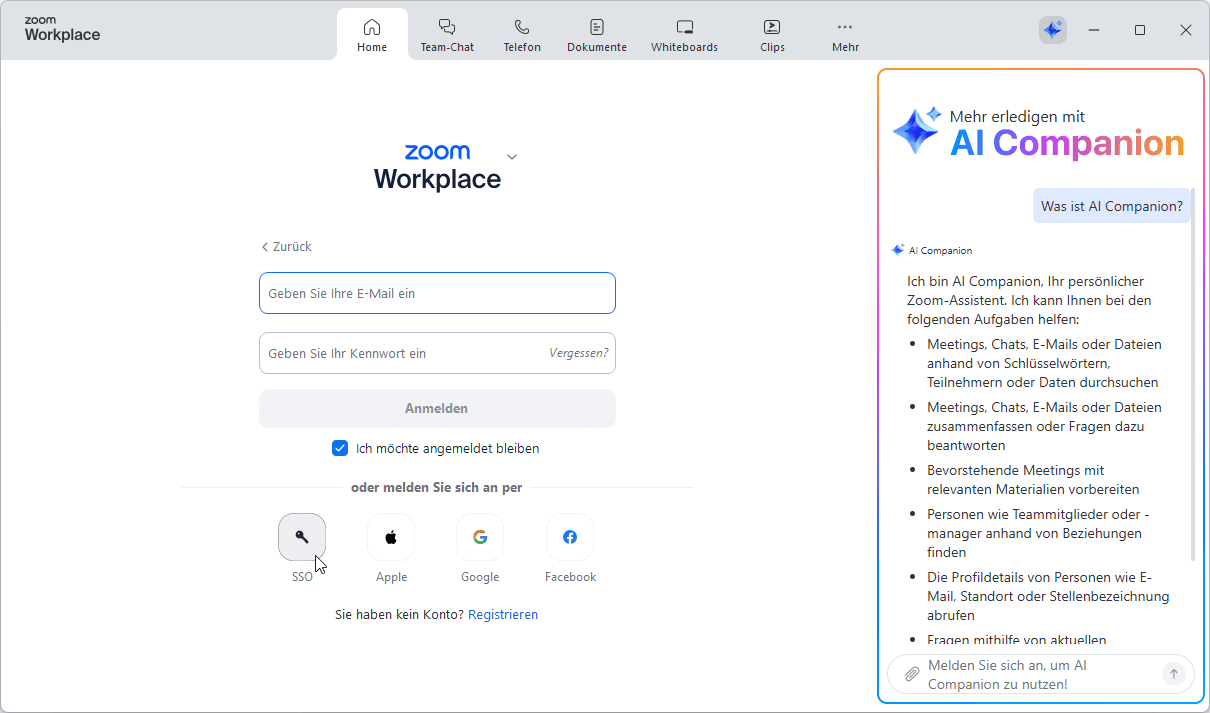This screenshot has width=1210, height=713.
Task: Minimize the Zoom Workplace window
Action: point(1094,30)
